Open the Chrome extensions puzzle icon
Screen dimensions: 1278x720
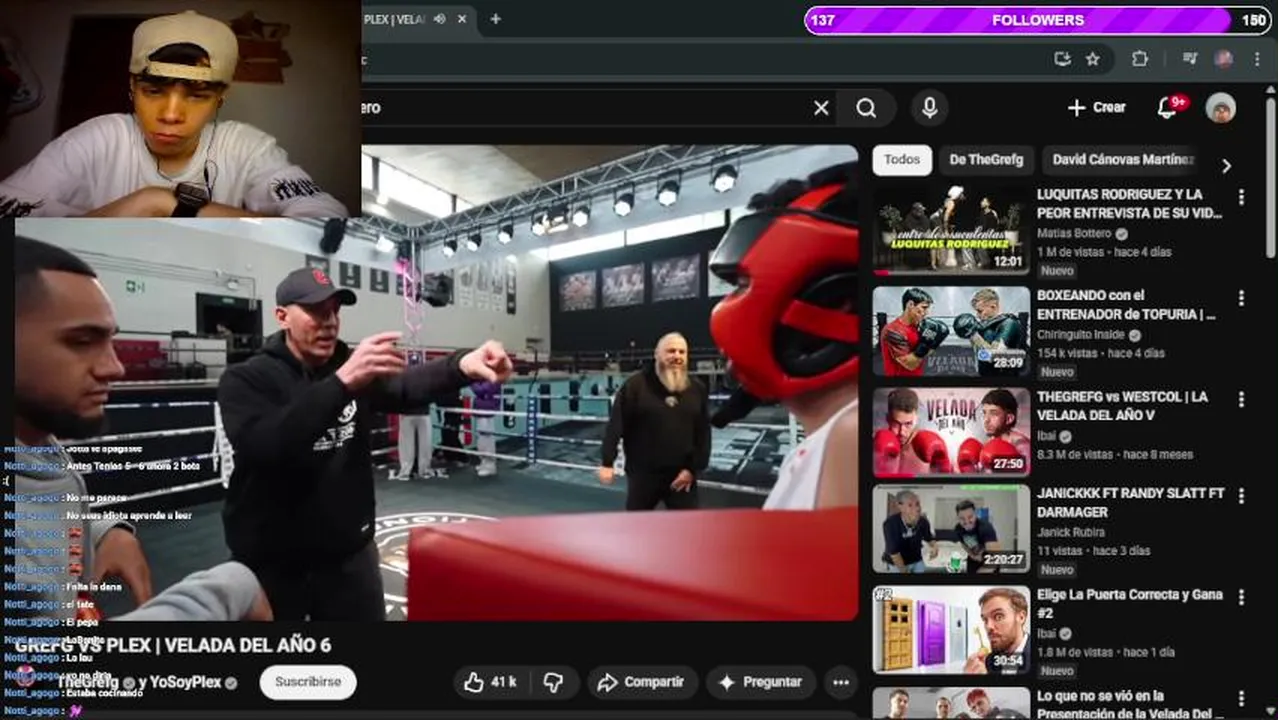click(1140, 59)
